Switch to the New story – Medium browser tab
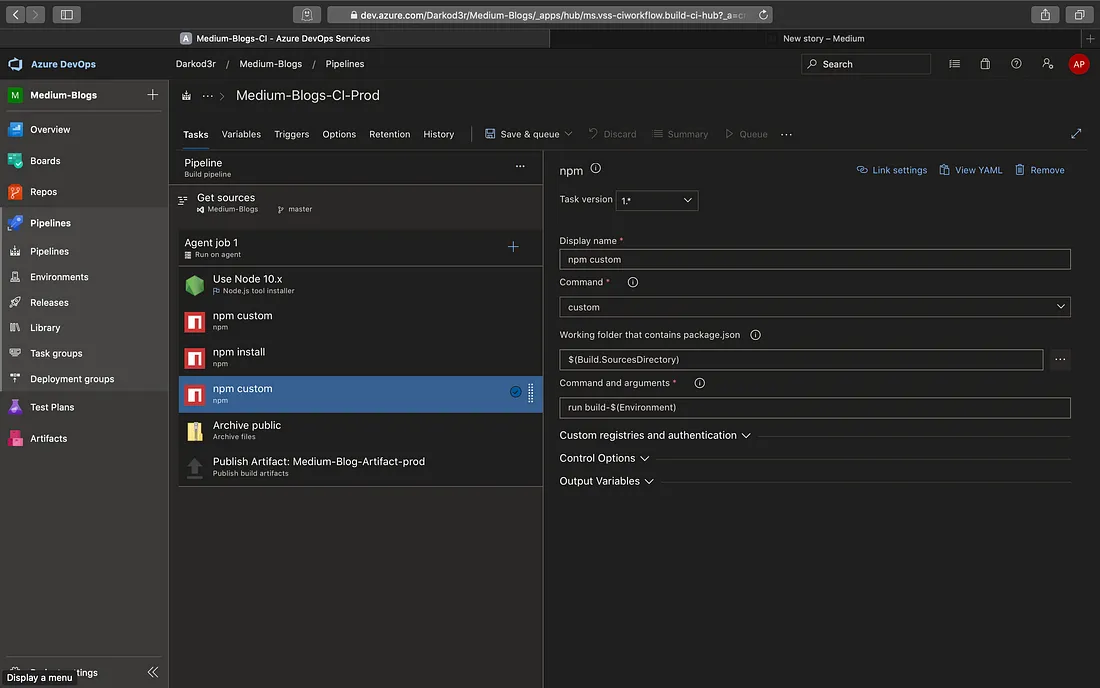1100x688 pixels. (824, 39)
